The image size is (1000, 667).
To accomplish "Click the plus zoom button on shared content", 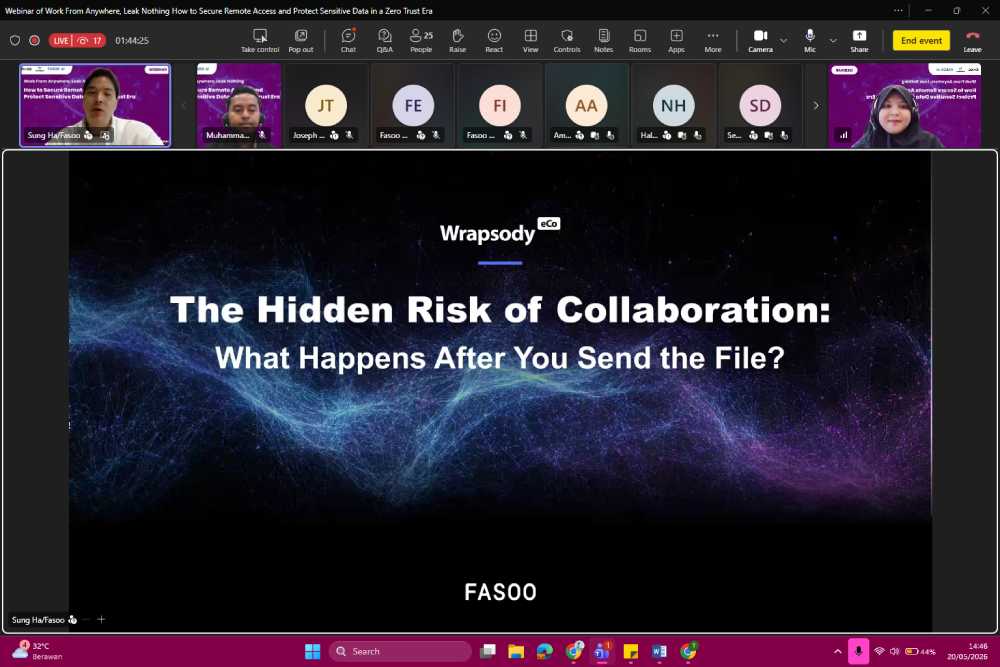I will coord(101,619).
